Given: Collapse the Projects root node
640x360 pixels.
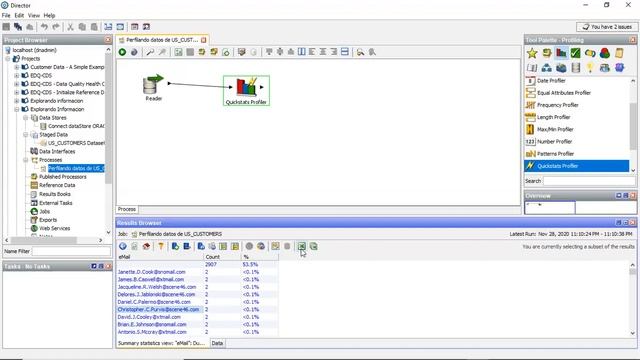Looking at the screenshot, I should coord(8,59).
